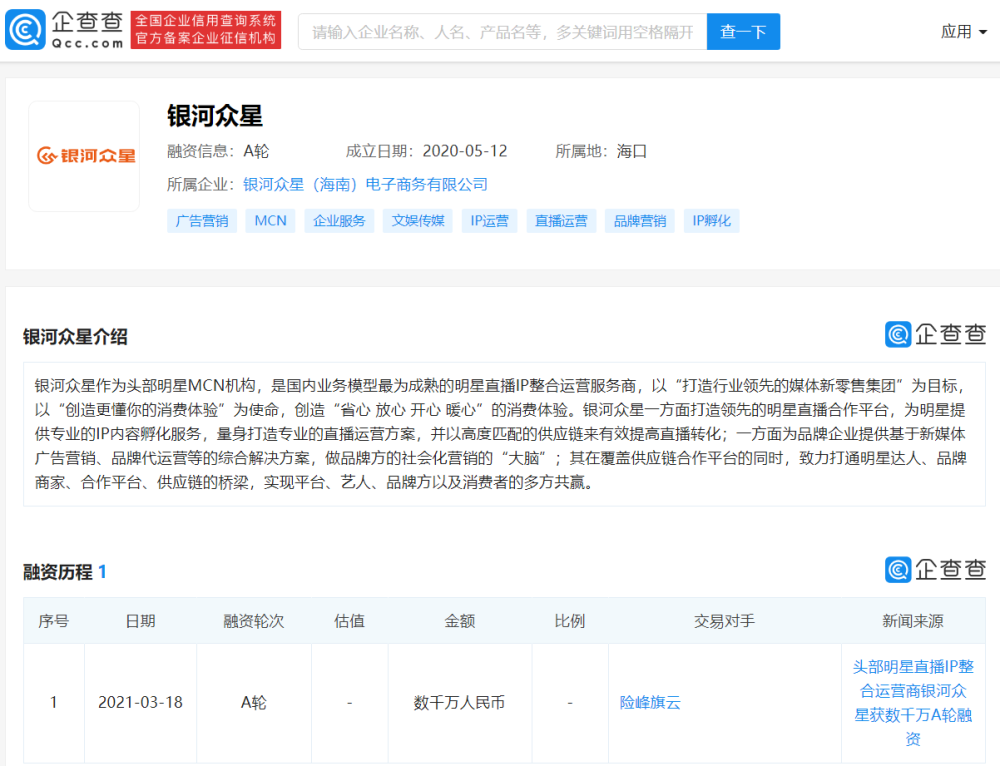Select the 企业服务 tag
The image size is (1000, 766).
coord(339,221)
